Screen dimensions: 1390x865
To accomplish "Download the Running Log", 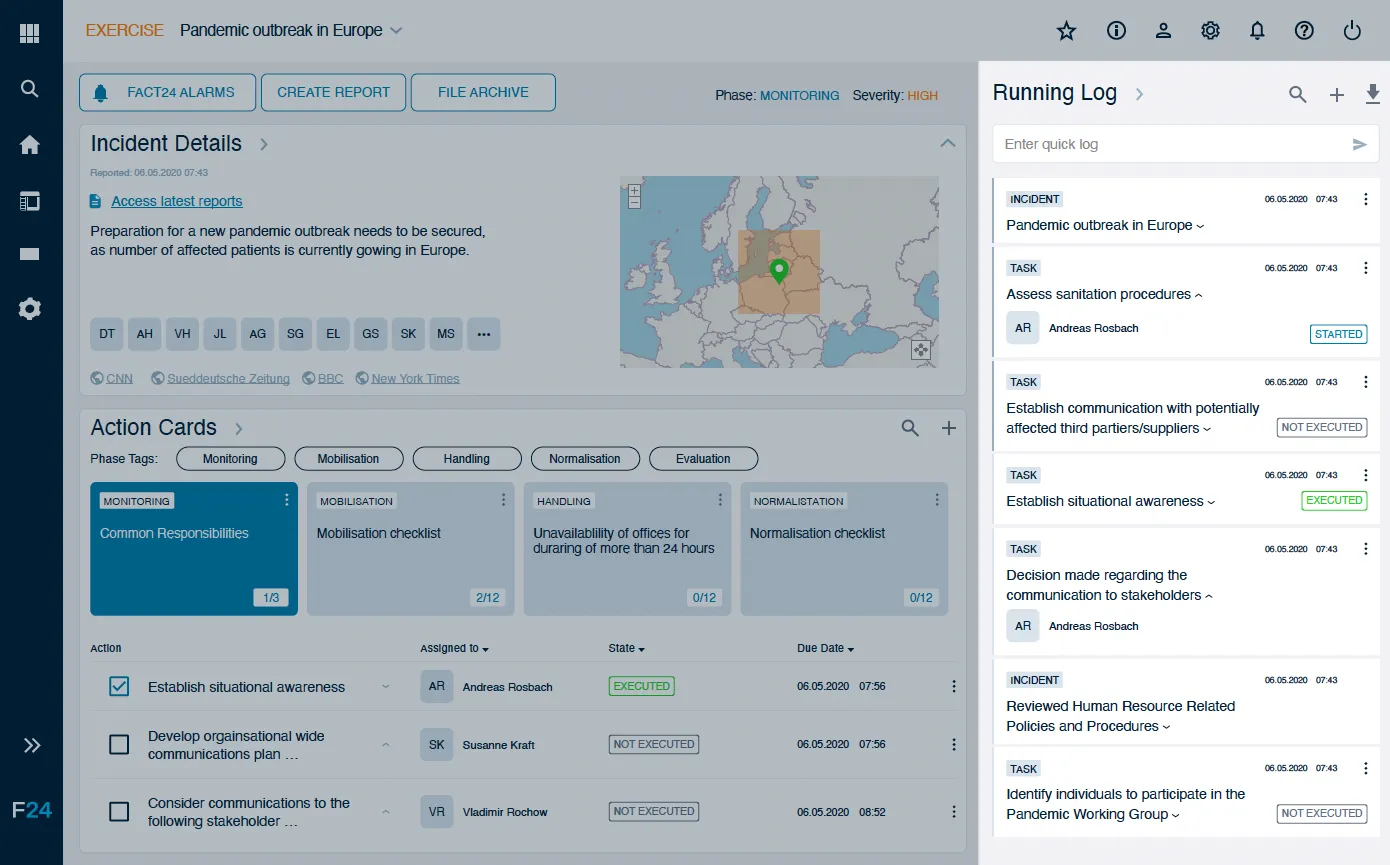I will point(1372,94).
